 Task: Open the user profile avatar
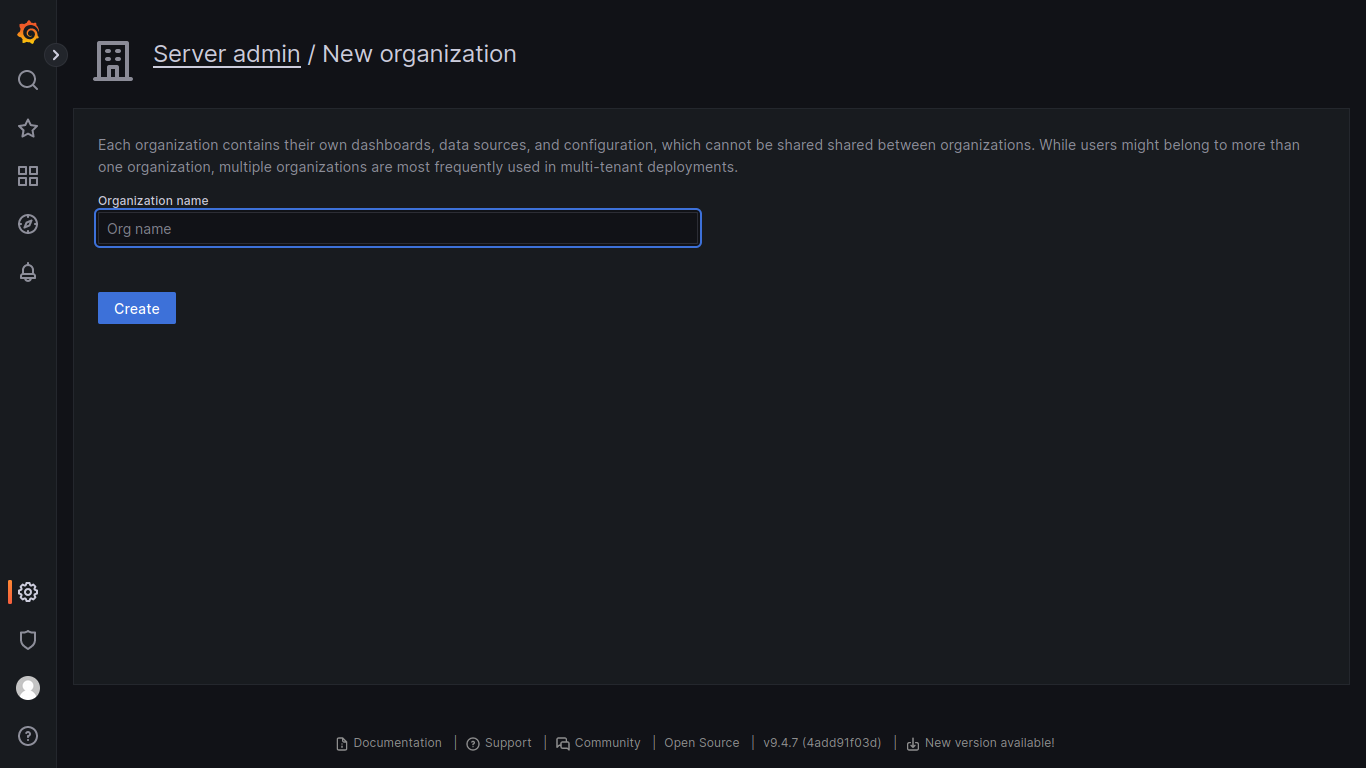coord(28,688)
